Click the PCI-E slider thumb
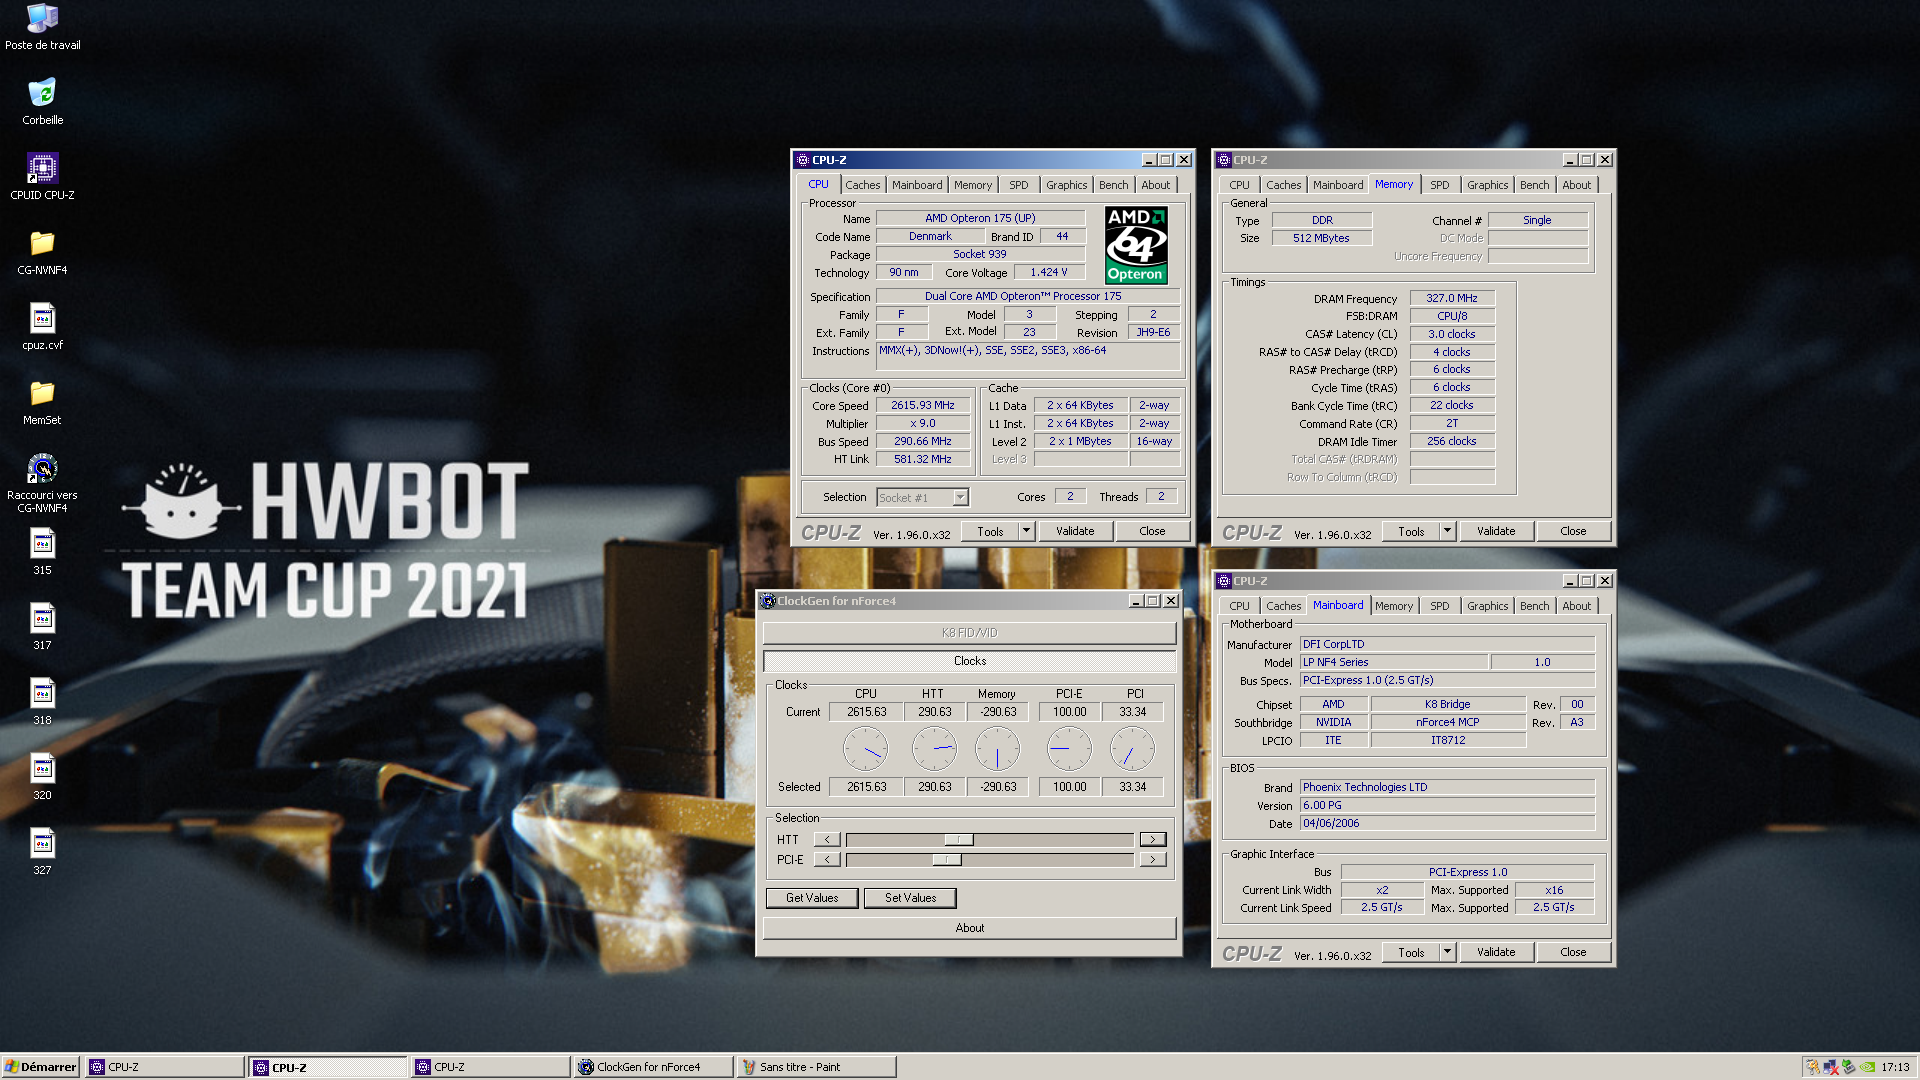The height and width of the screenshot is (1080, 1920). coord(947,860)
